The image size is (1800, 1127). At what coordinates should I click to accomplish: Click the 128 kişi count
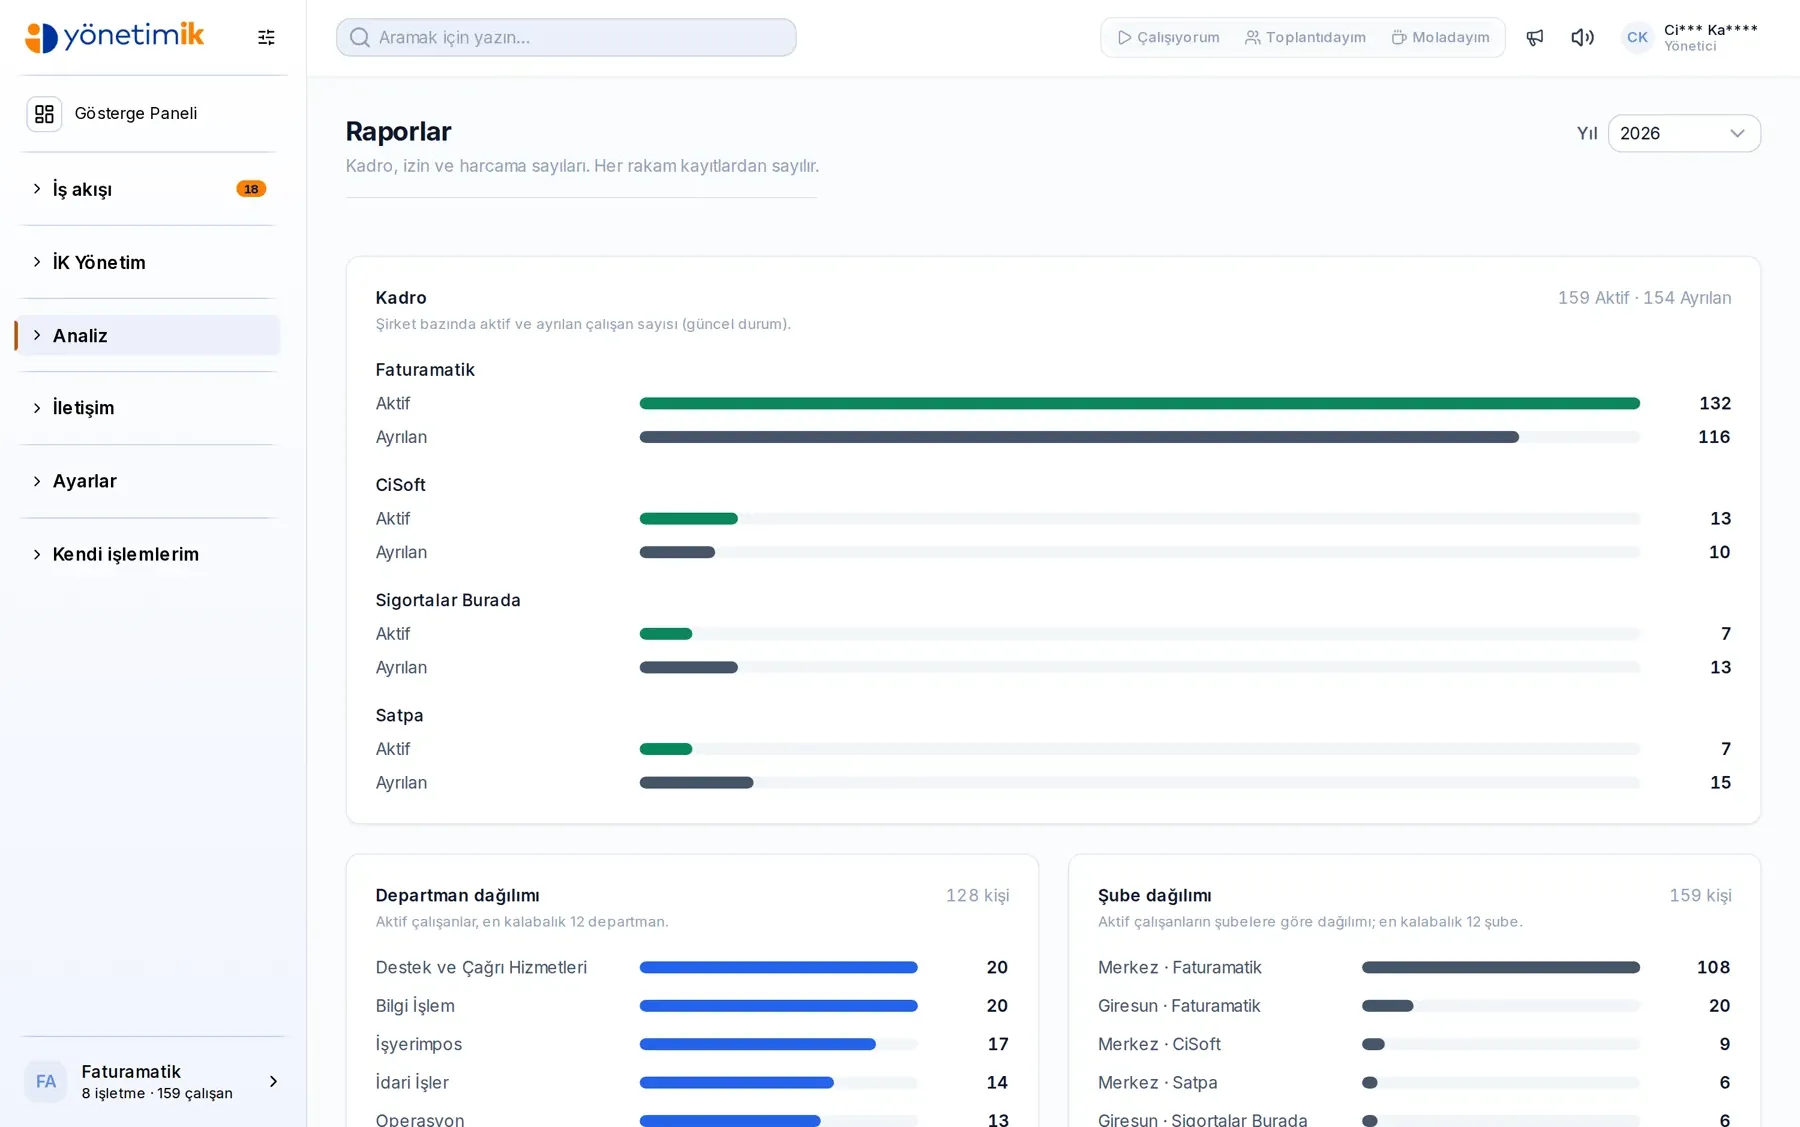tap(977, 895)
